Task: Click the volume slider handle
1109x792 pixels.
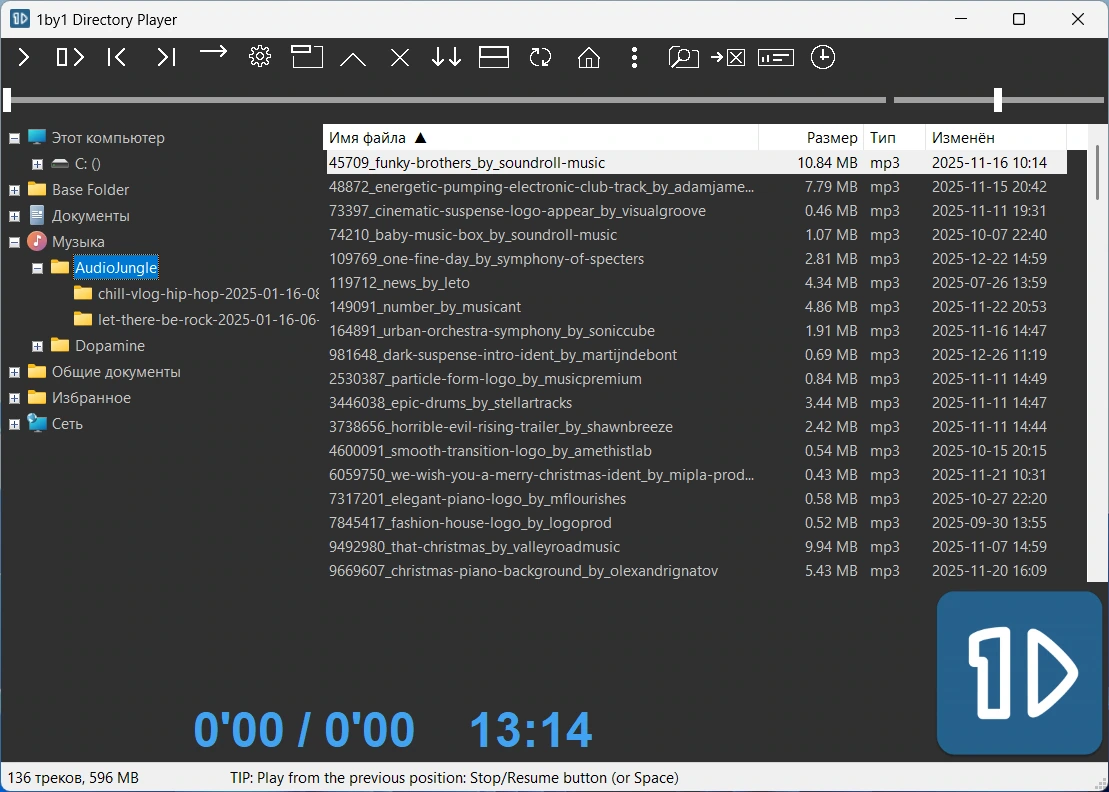Action: point(998,100)
